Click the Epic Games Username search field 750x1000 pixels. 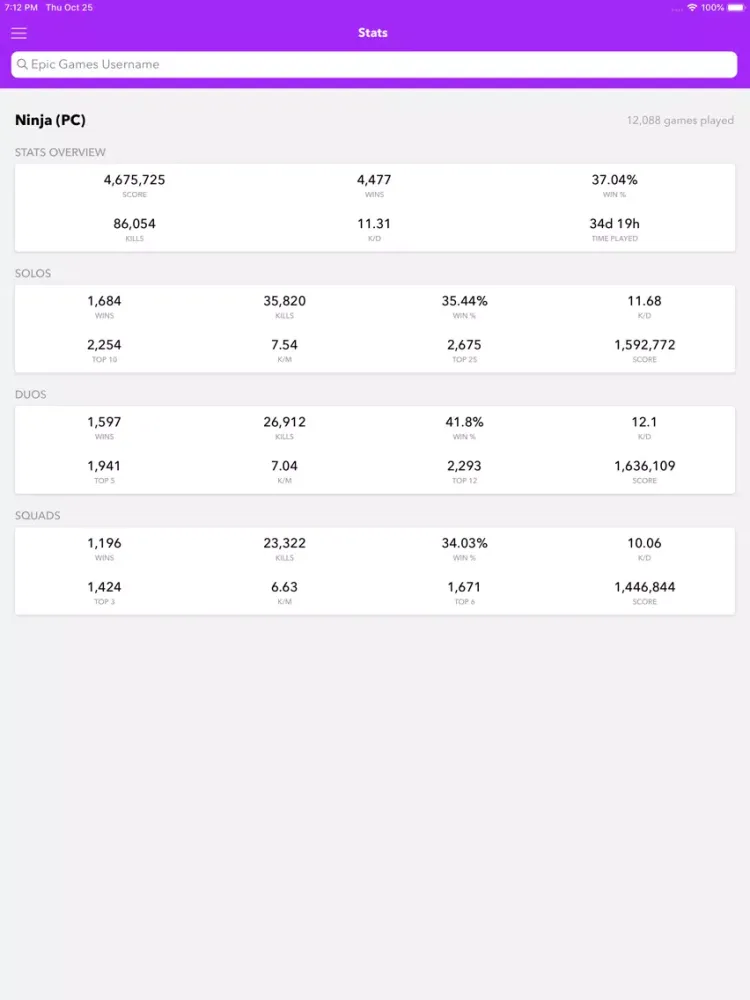click(x=374, y=64)
